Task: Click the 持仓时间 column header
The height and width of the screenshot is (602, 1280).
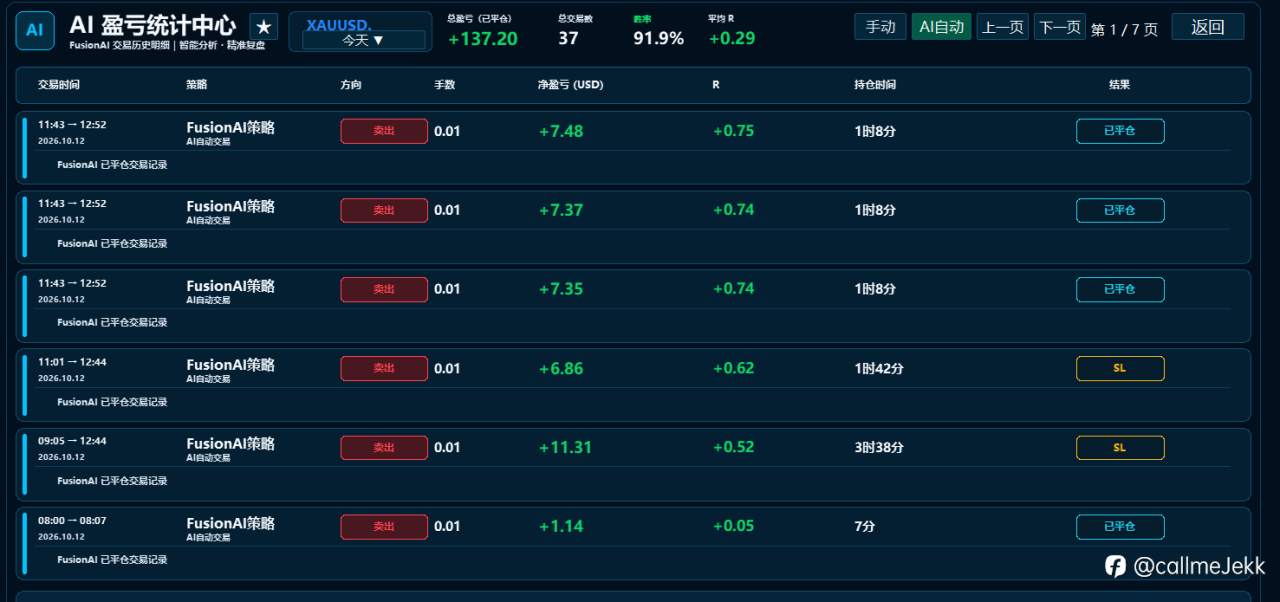Action: pyautogui.click(x=875, y=85)
